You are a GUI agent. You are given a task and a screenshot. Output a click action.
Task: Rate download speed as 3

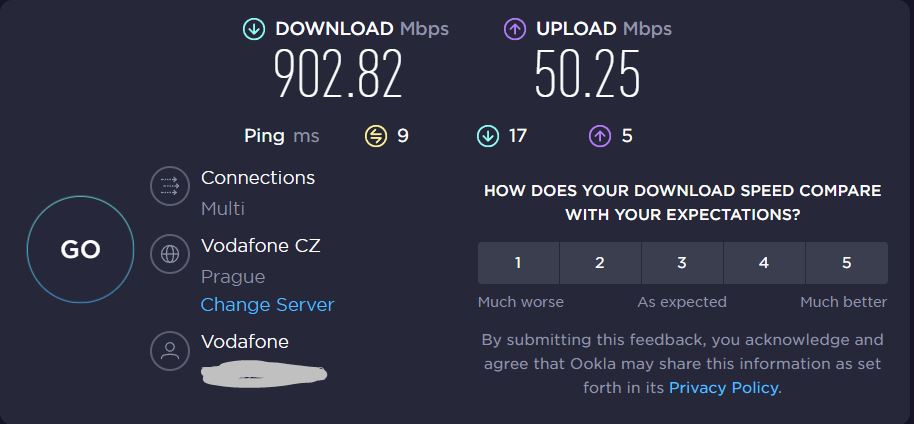point(683,263)
